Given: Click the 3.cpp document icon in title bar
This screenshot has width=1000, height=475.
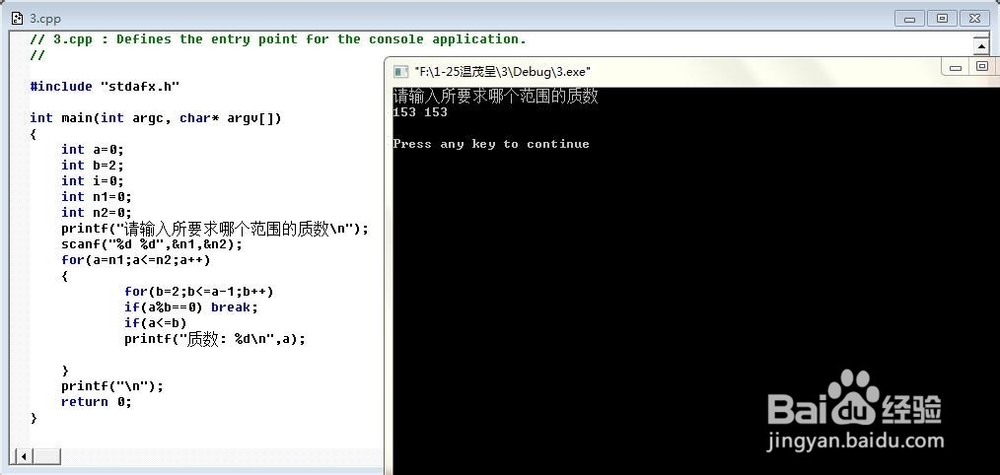Looking at the screenshot, I should tap(17, 18).
